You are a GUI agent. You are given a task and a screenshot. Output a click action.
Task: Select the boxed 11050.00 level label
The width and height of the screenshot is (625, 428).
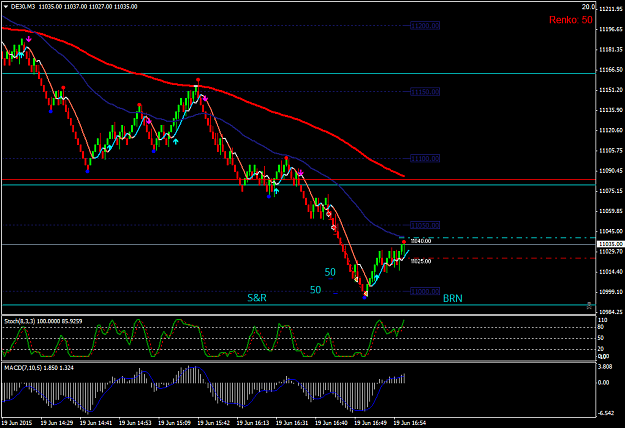pyautogui.click(x=425, y=225)
